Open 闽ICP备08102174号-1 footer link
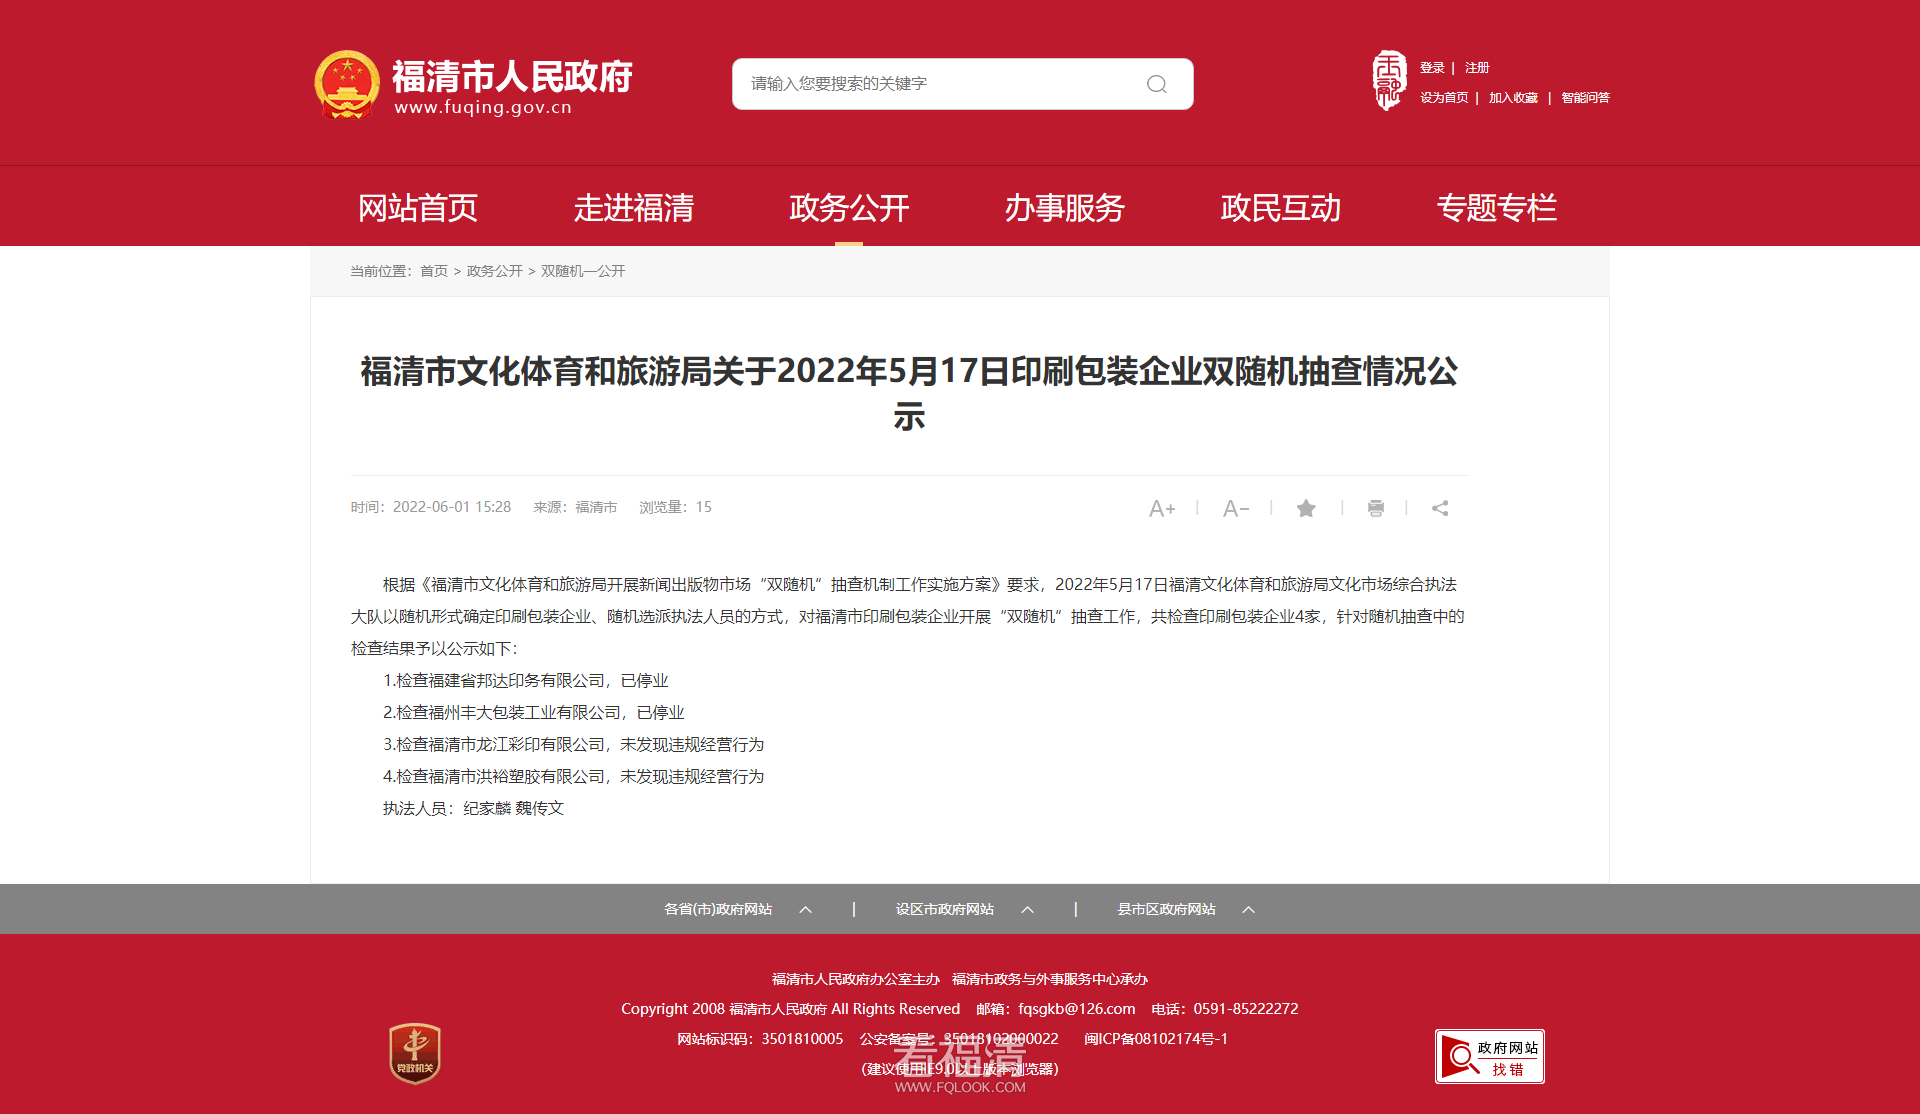 [x=1155, y=1039]
